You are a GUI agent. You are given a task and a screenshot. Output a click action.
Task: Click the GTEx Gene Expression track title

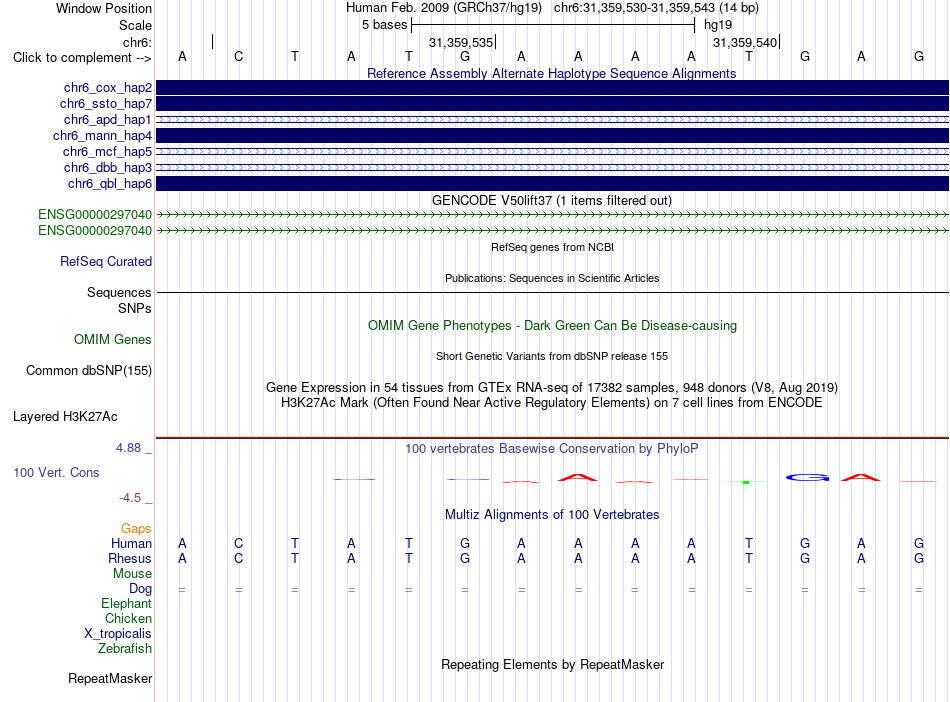(552, 388)
